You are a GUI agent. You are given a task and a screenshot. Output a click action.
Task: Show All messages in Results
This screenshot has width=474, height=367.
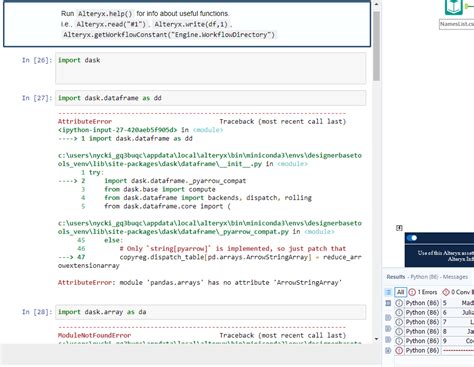[x=400, y=292]
